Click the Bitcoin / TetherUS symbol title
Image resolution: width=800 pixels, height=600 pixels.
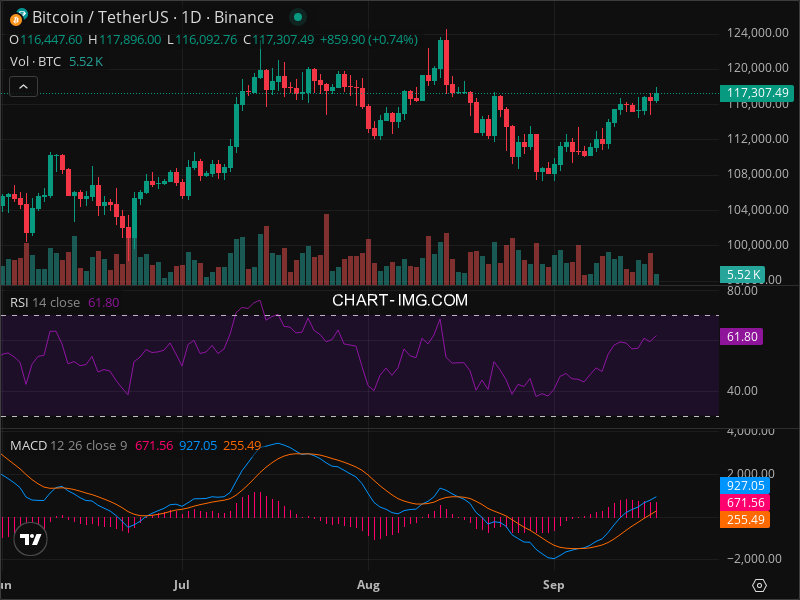[x=152, y=17]
